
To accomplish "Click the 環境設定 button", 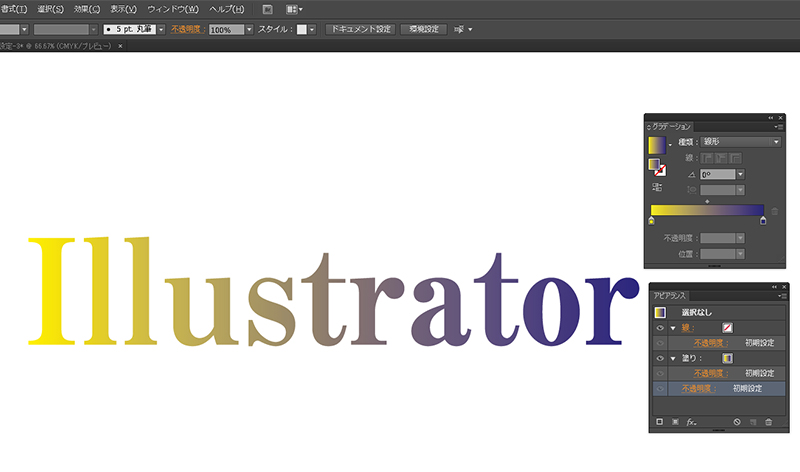I will coord(424,30).
